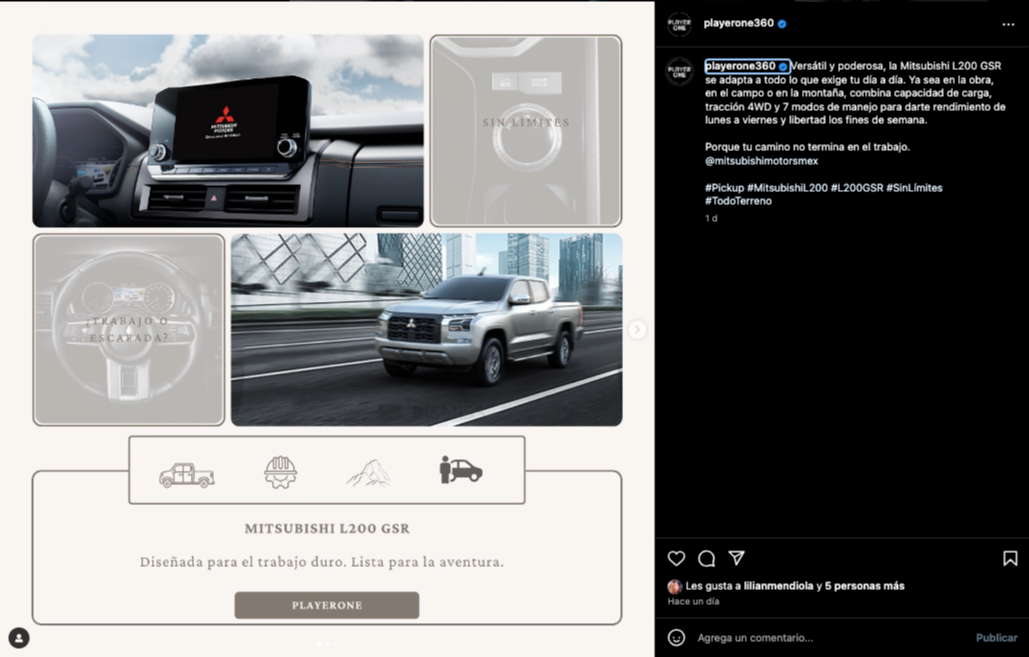Open playerone360 avatar beside the caption
Screen dimensions: 1029x657
click(680, 72)
